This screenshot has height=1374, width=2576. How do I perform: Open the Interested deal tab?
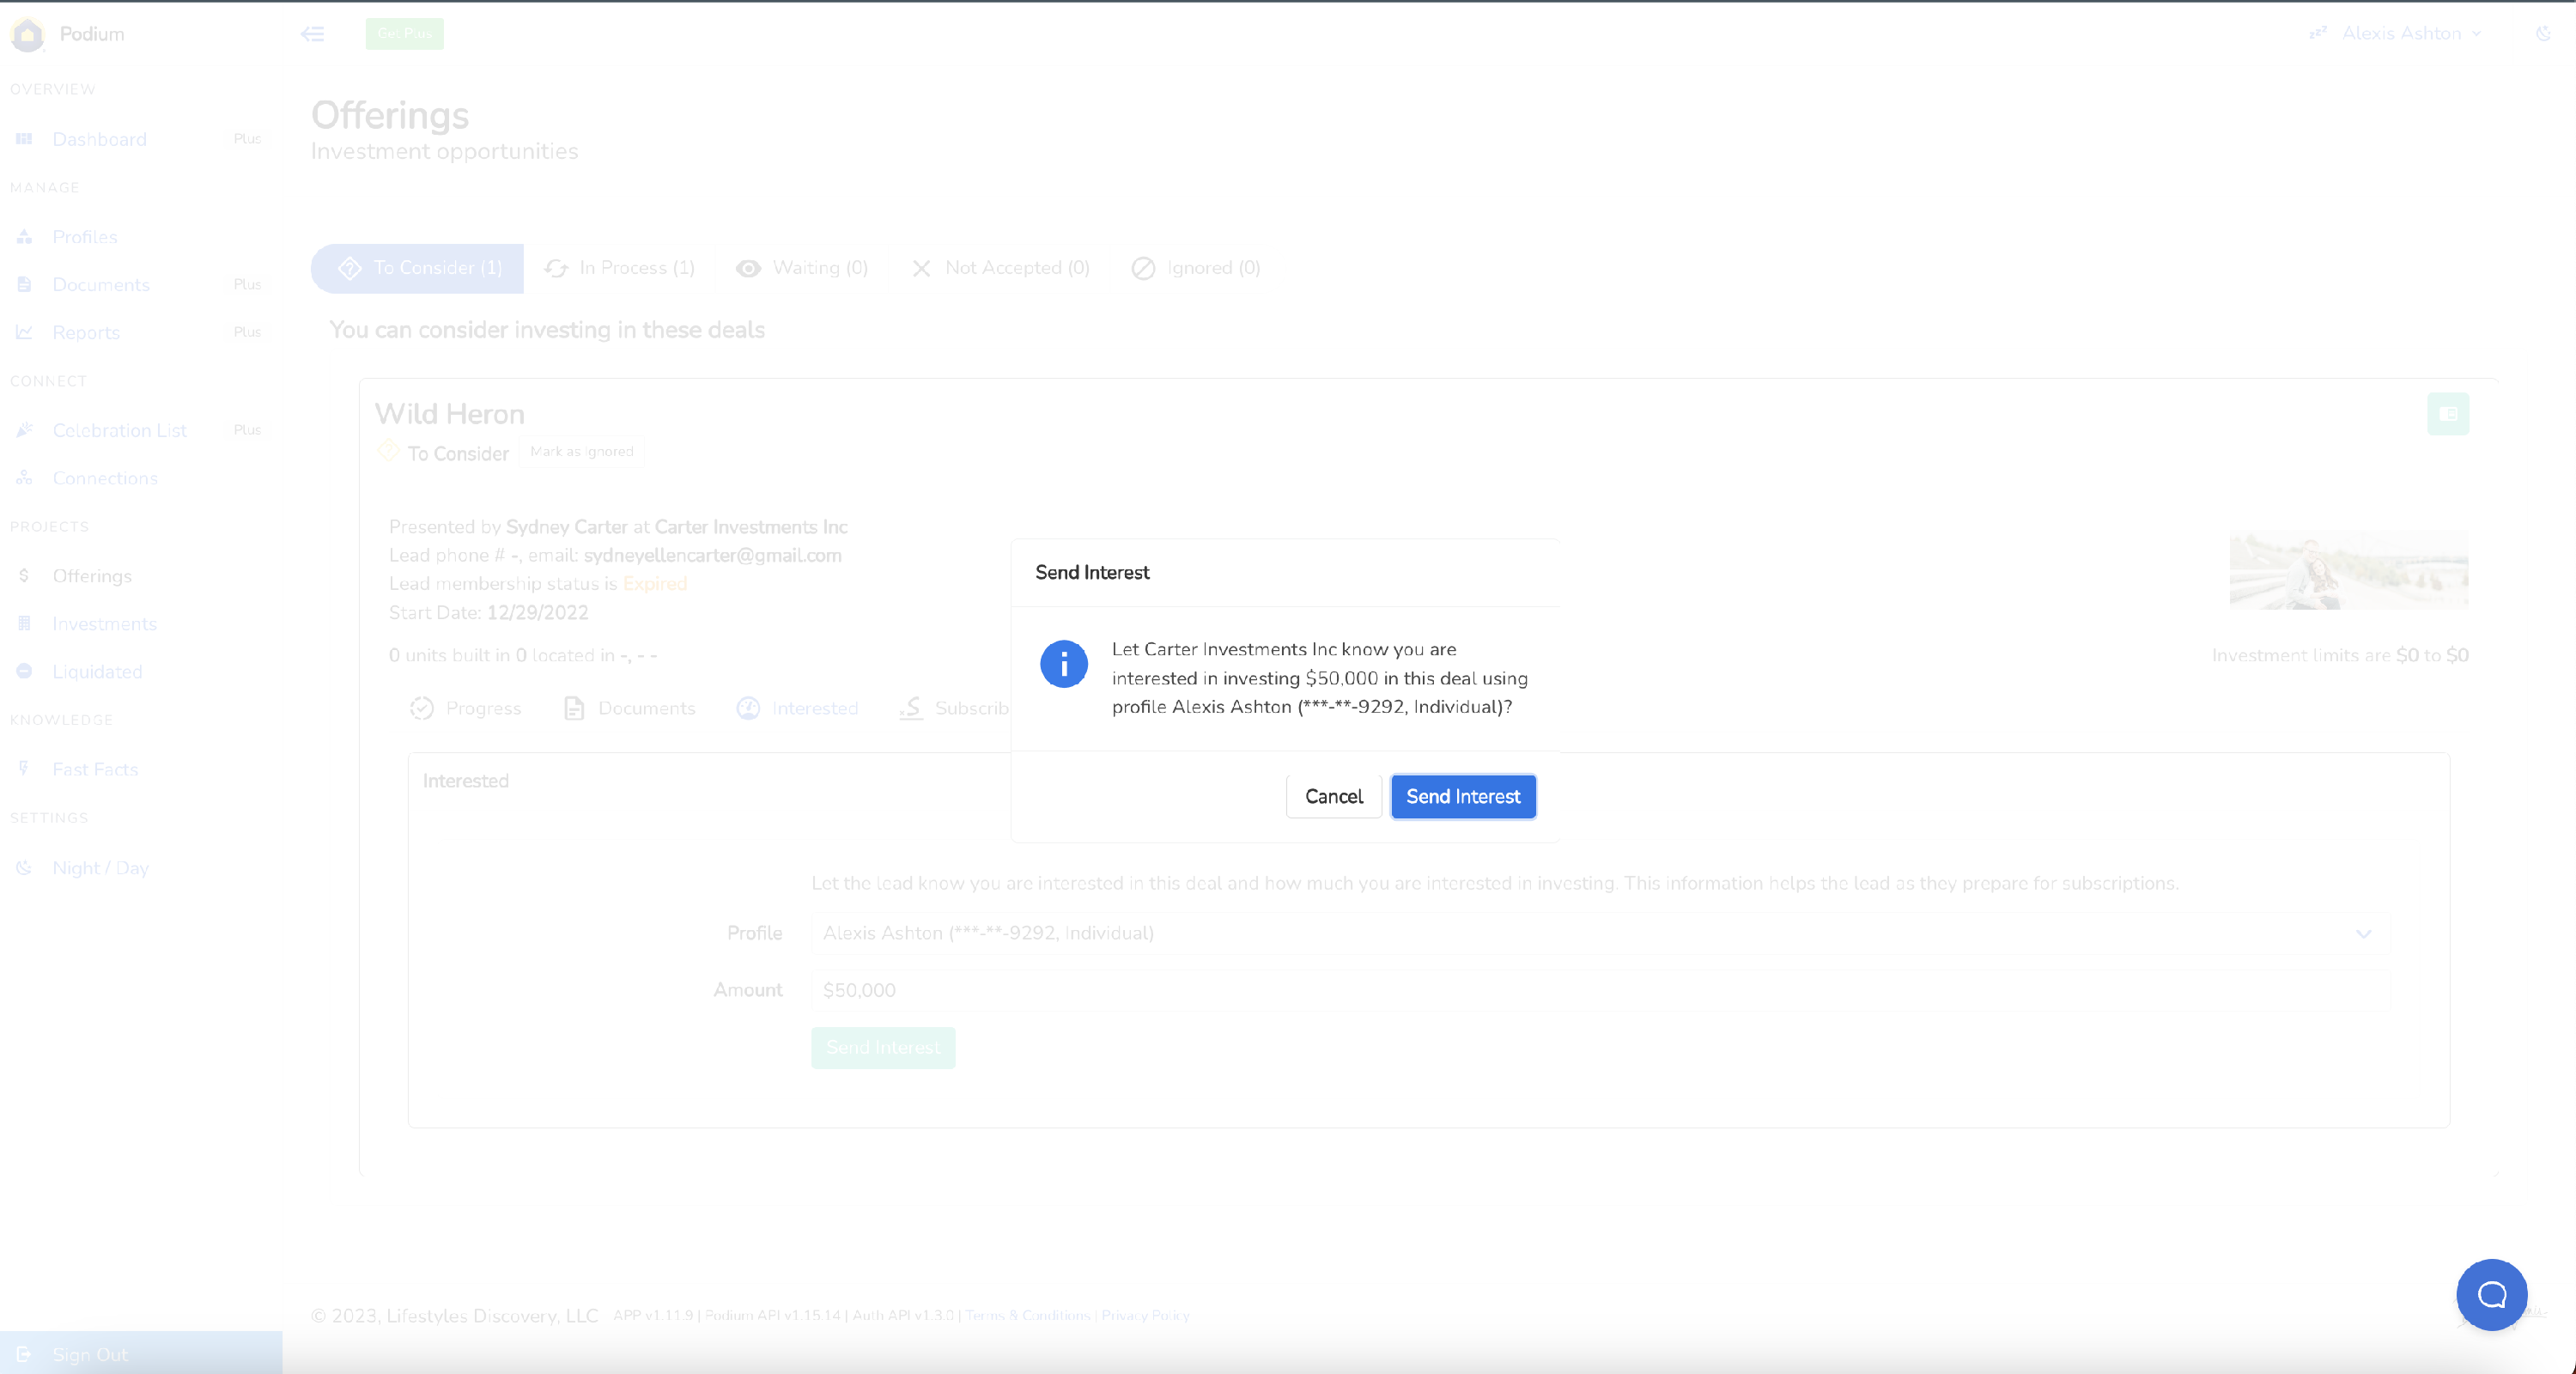click(x=797, y=709)
